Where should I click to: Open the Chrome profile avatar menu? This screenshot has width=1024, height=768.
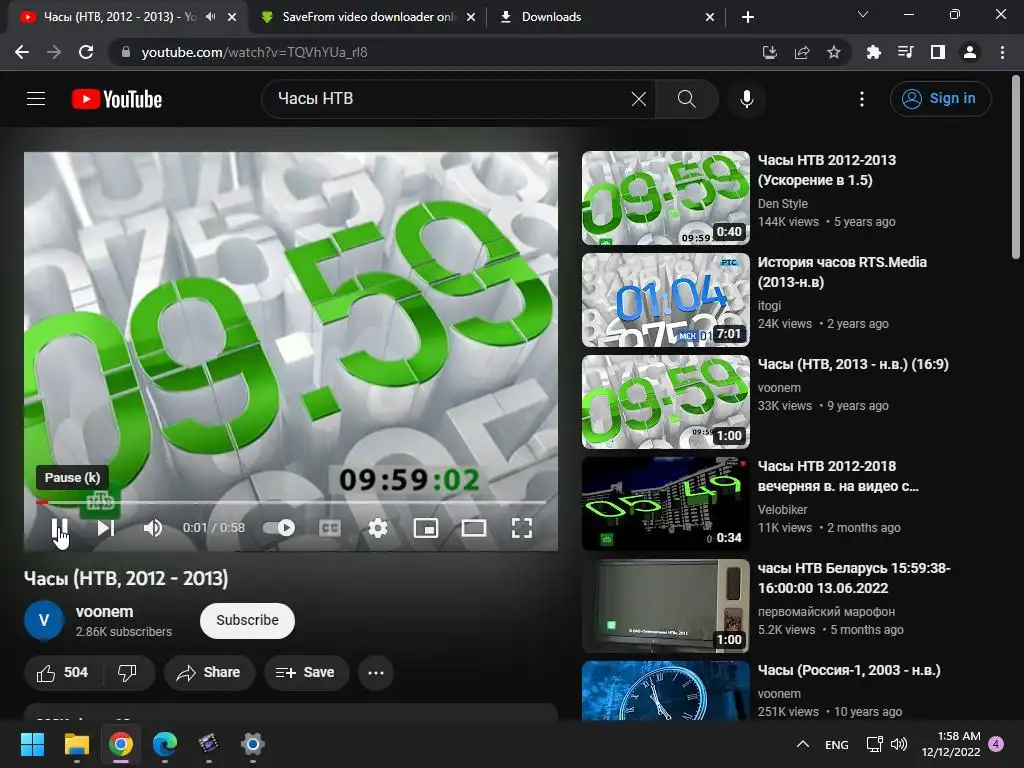970,52
